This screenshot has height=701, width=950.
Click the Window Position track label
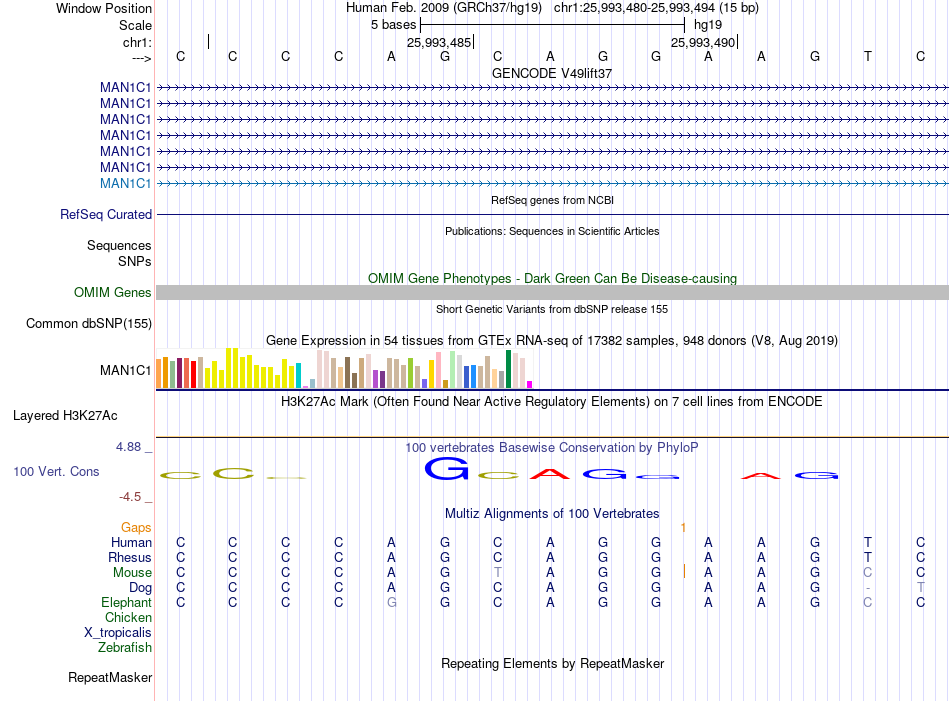tap(104, 8)
